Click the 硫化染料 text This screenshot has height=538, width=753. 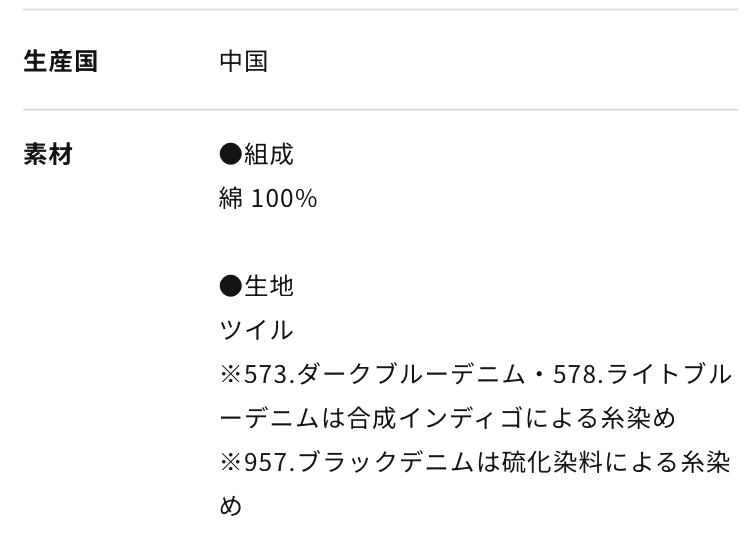[x=547, y=462]
